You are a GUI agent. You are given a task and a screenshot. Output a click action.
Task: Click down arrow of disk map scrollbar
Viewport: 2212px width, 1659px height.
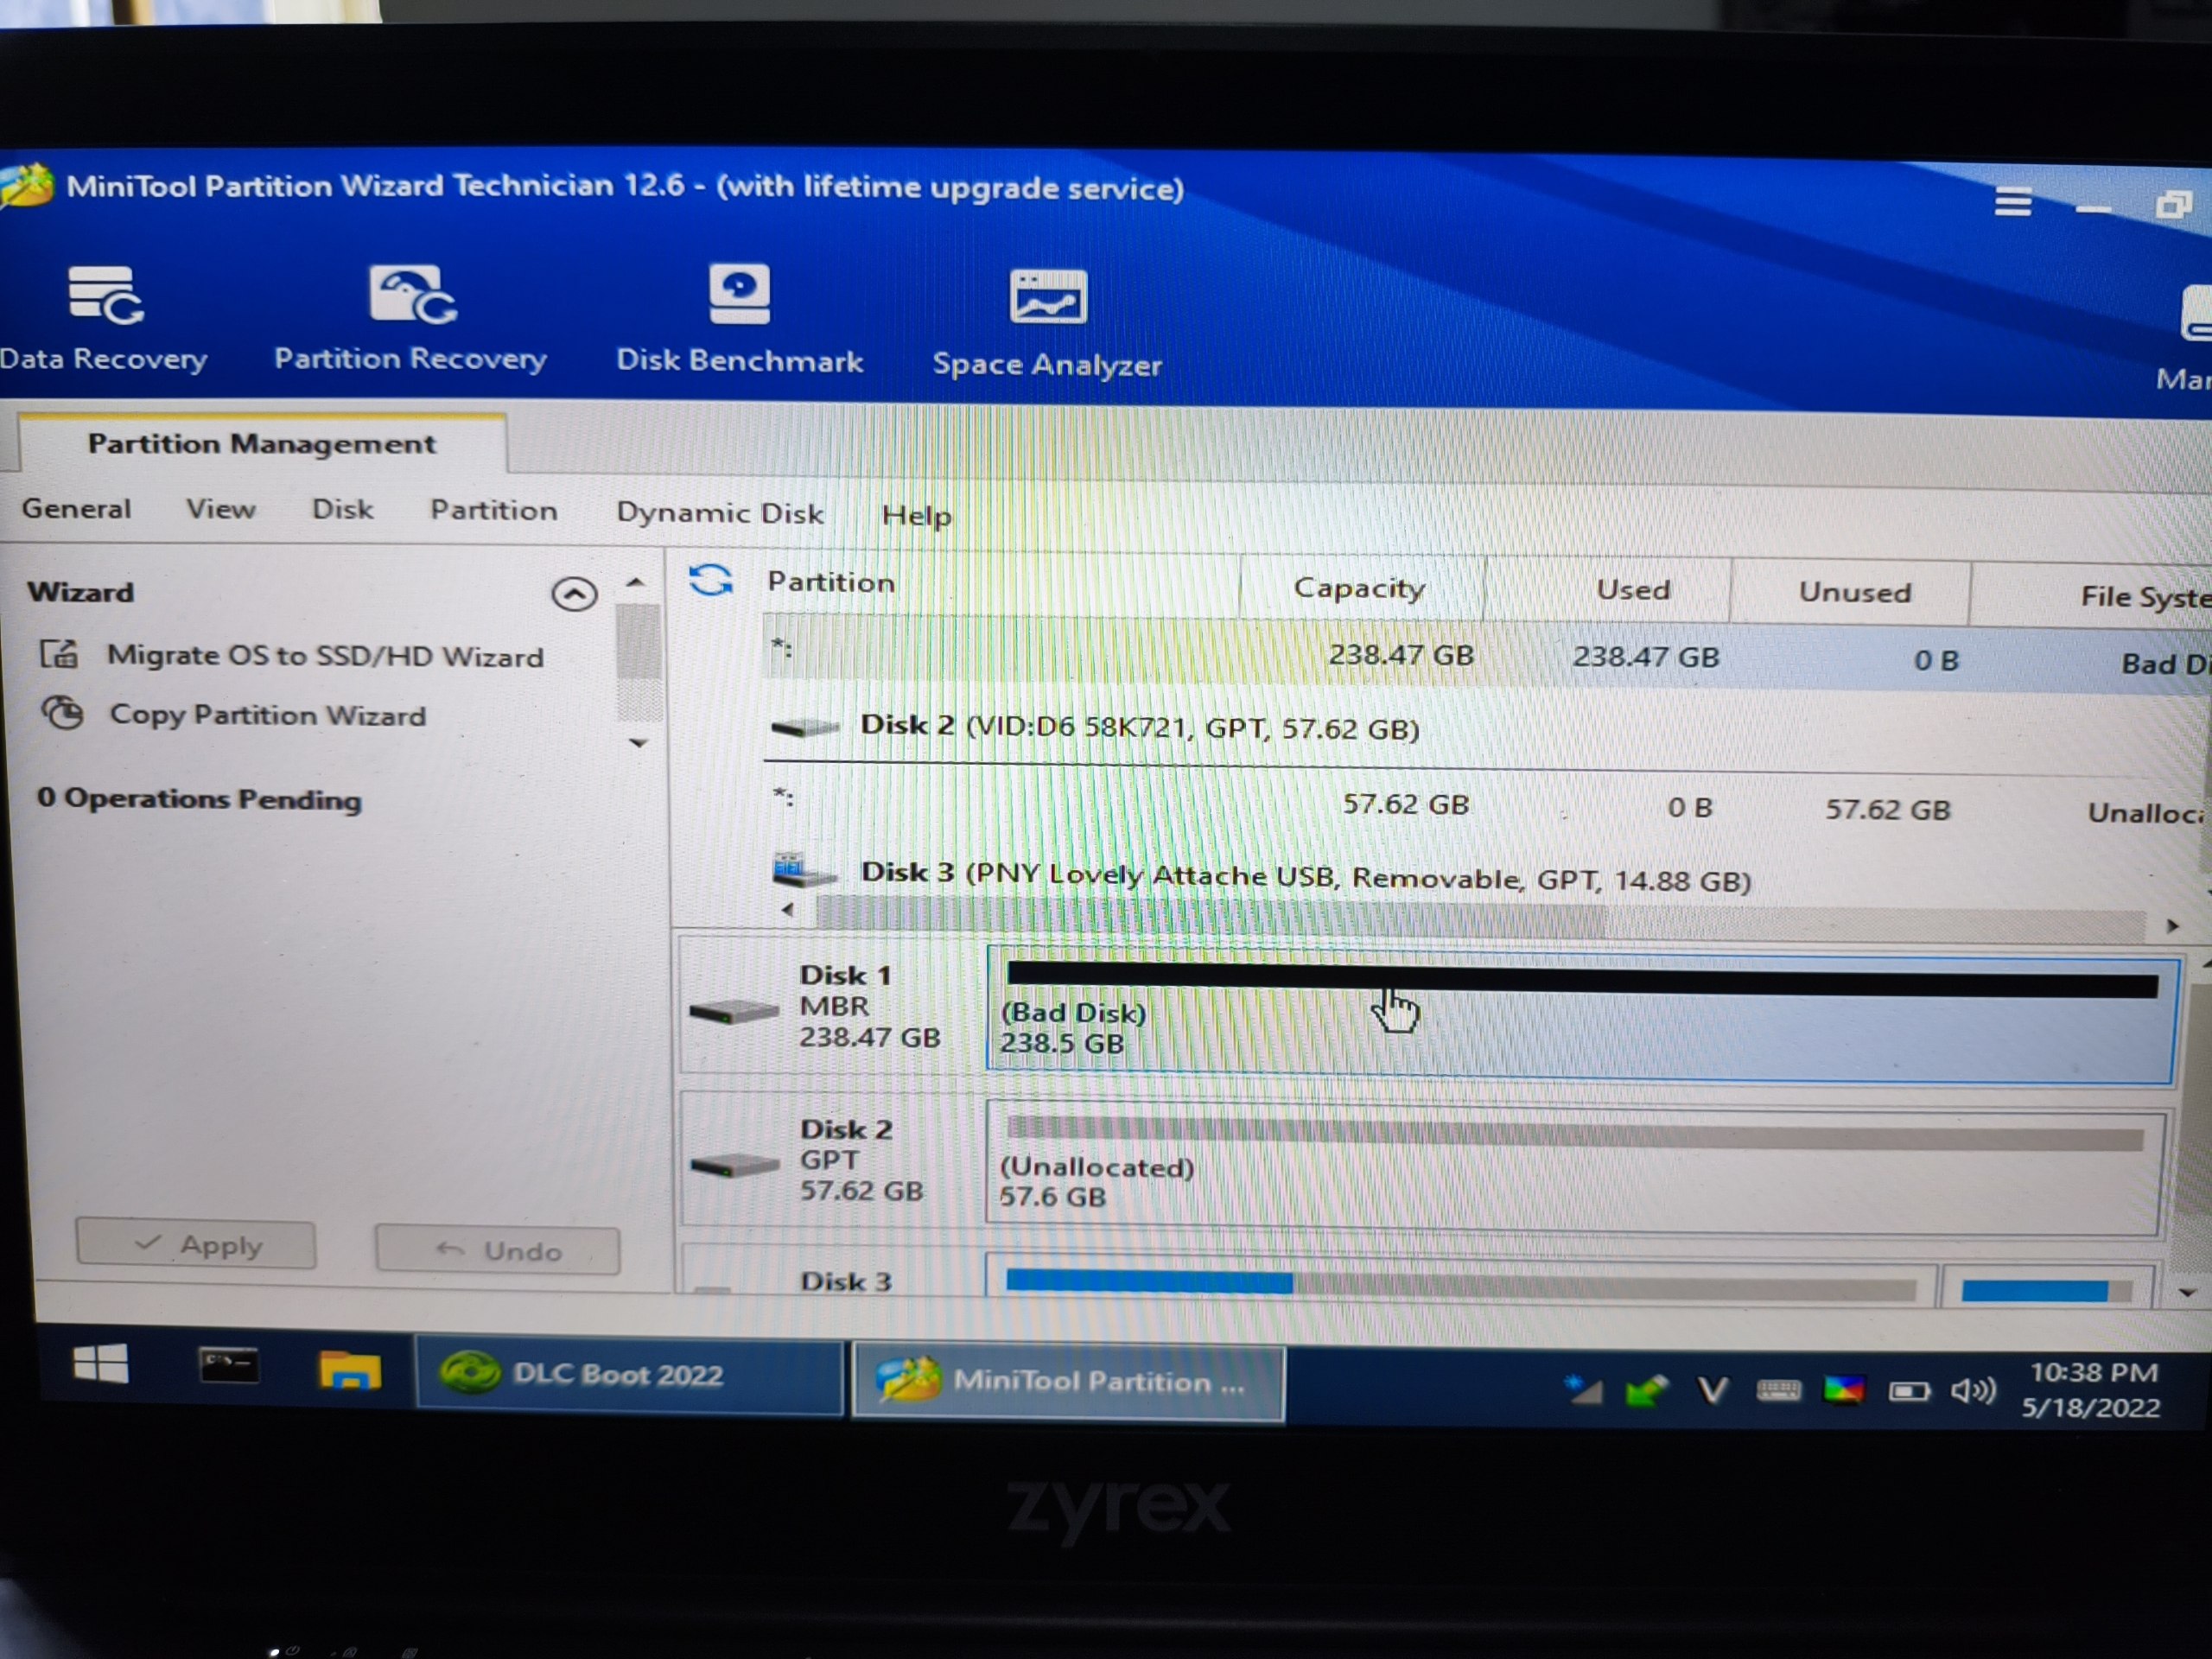click(2188, 1293)
